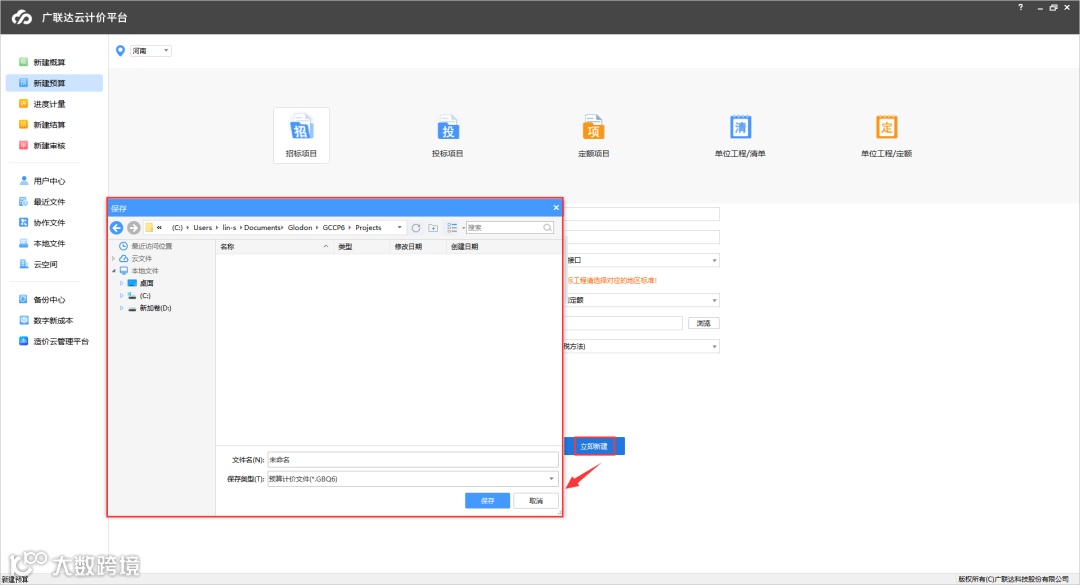This screenshot has width=1080, height=585.
Task: Expand the 桌面 tree node
Action: coord(122,283)
